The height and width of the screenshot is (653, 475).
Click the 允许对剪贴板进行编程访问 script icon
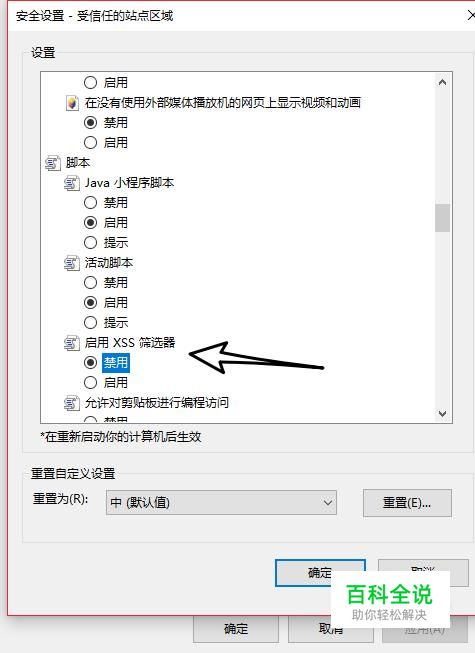[x=71, y=403]
